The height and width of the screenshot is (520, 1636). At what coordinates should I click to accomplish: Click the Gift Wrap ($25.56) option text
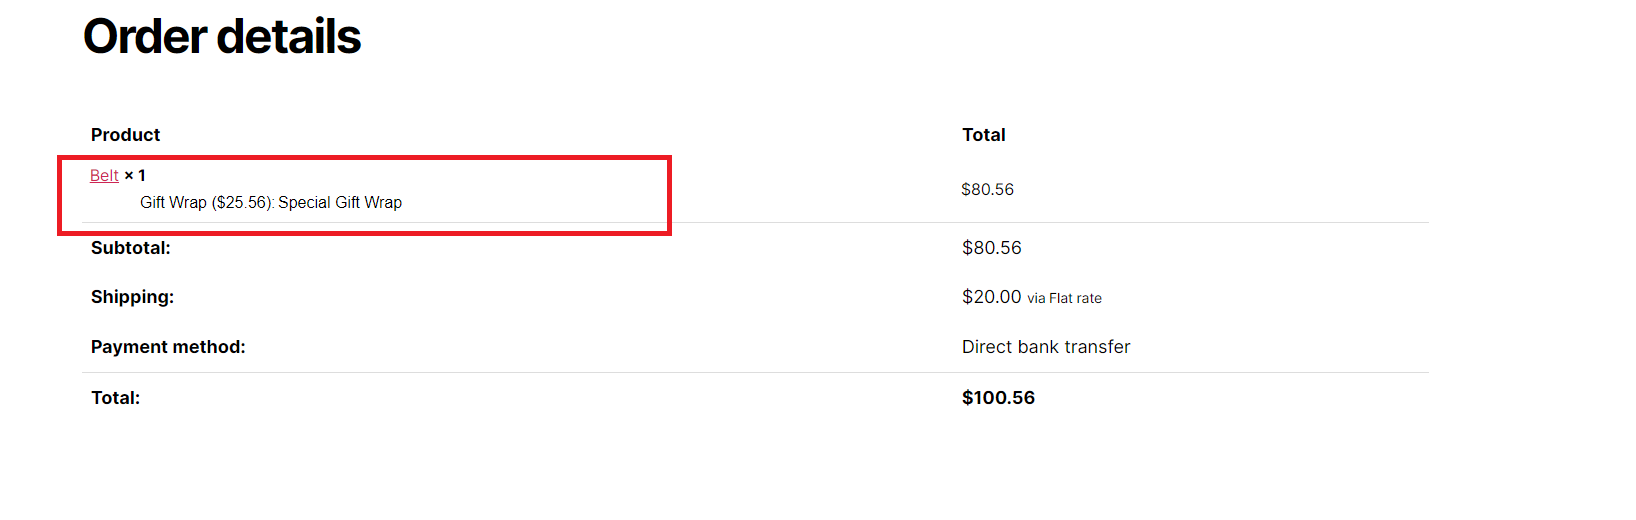[x=207, y=203]
